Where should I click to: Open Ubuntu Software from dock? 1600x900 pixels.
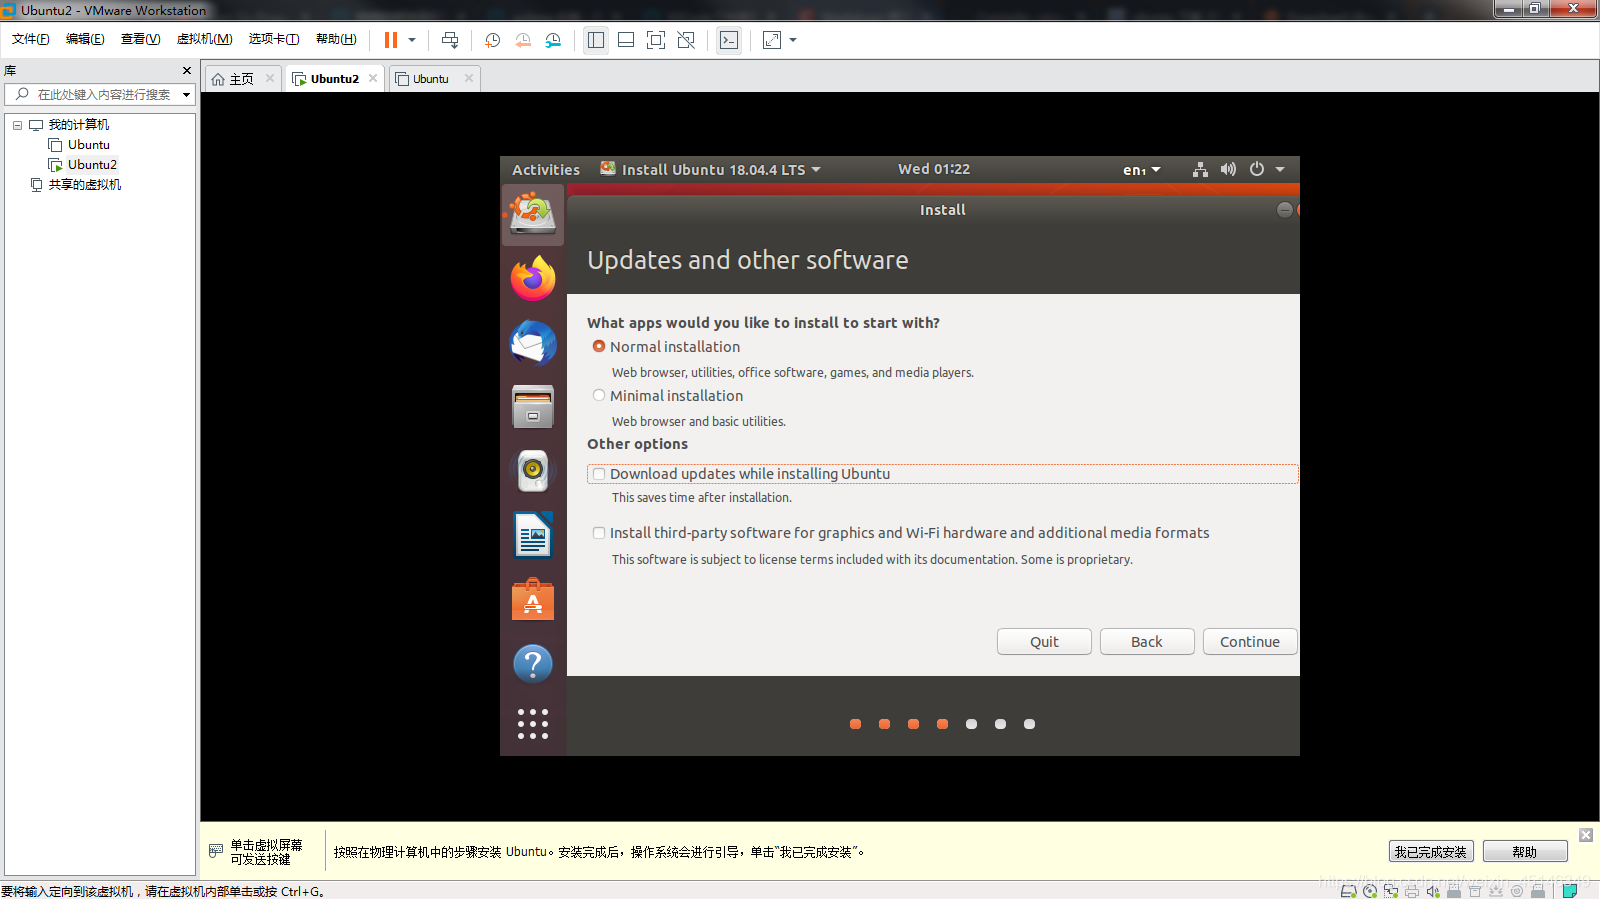pyautogui.click(x=533, y=599)
